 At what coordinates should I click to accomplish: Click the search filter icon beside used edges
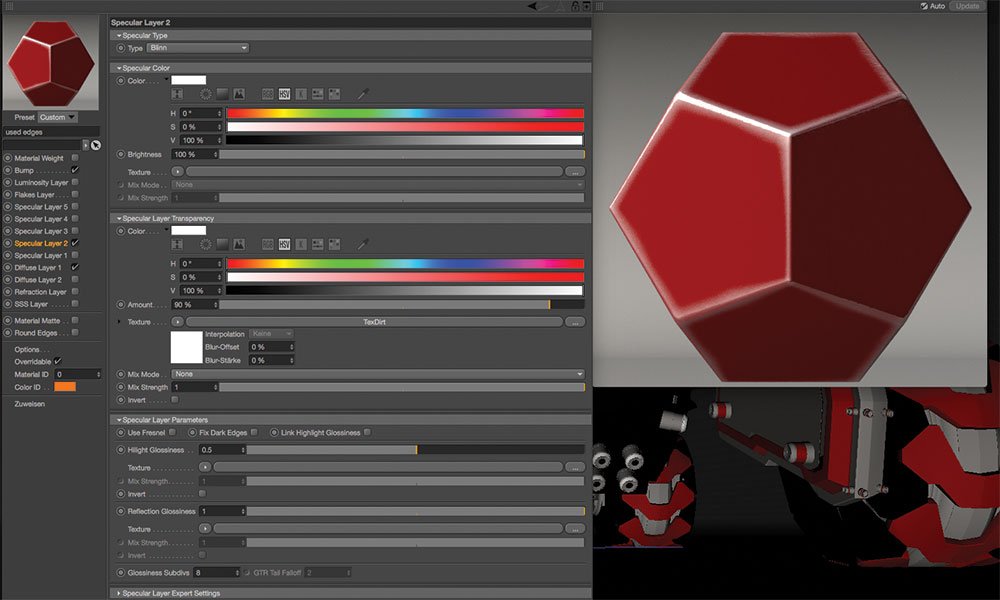click(96, 145)
